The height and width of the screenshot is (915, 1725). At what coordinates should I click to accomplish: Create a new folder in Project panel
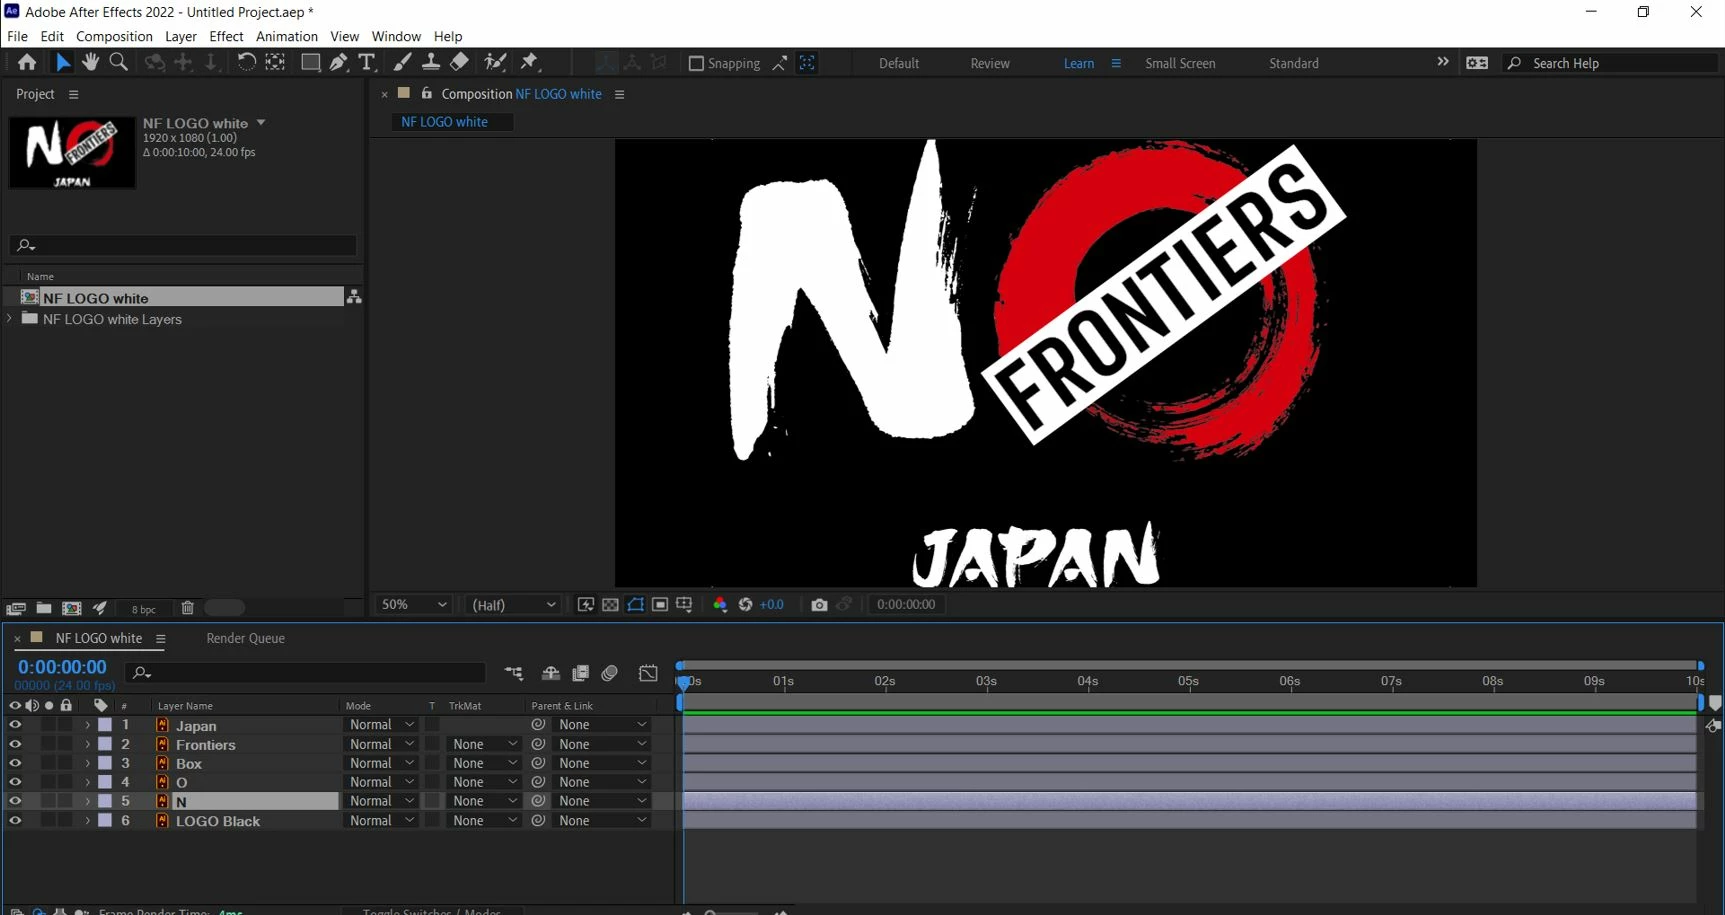coord(44,608)
